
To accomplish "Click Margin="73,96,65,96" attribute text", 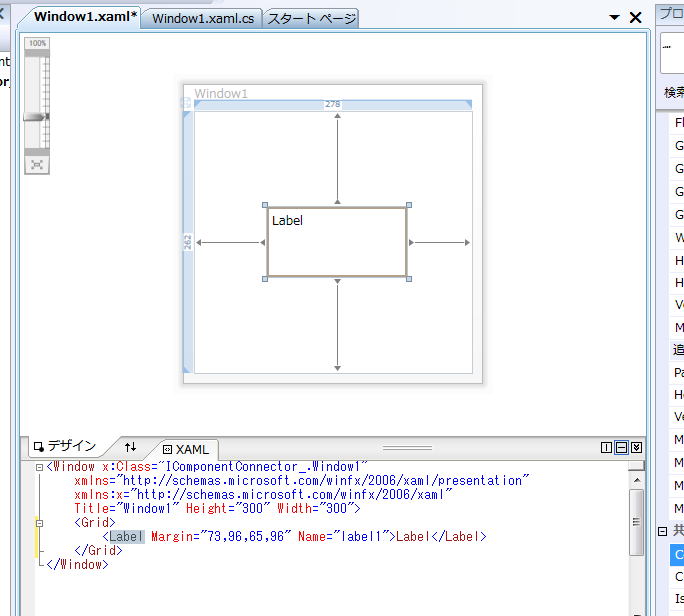I will coord(221,537).
